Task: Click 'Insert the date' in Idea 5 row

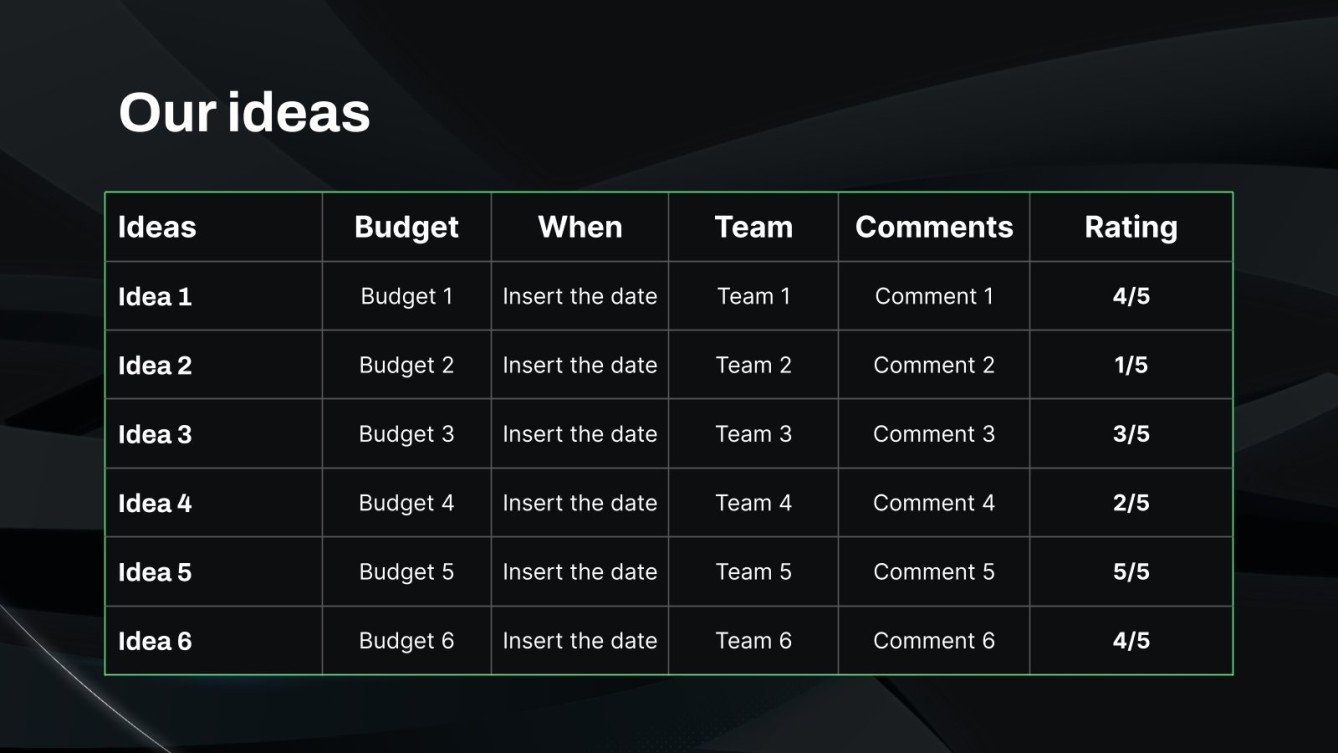Action: pyautogui.click(x=580, y=572)
